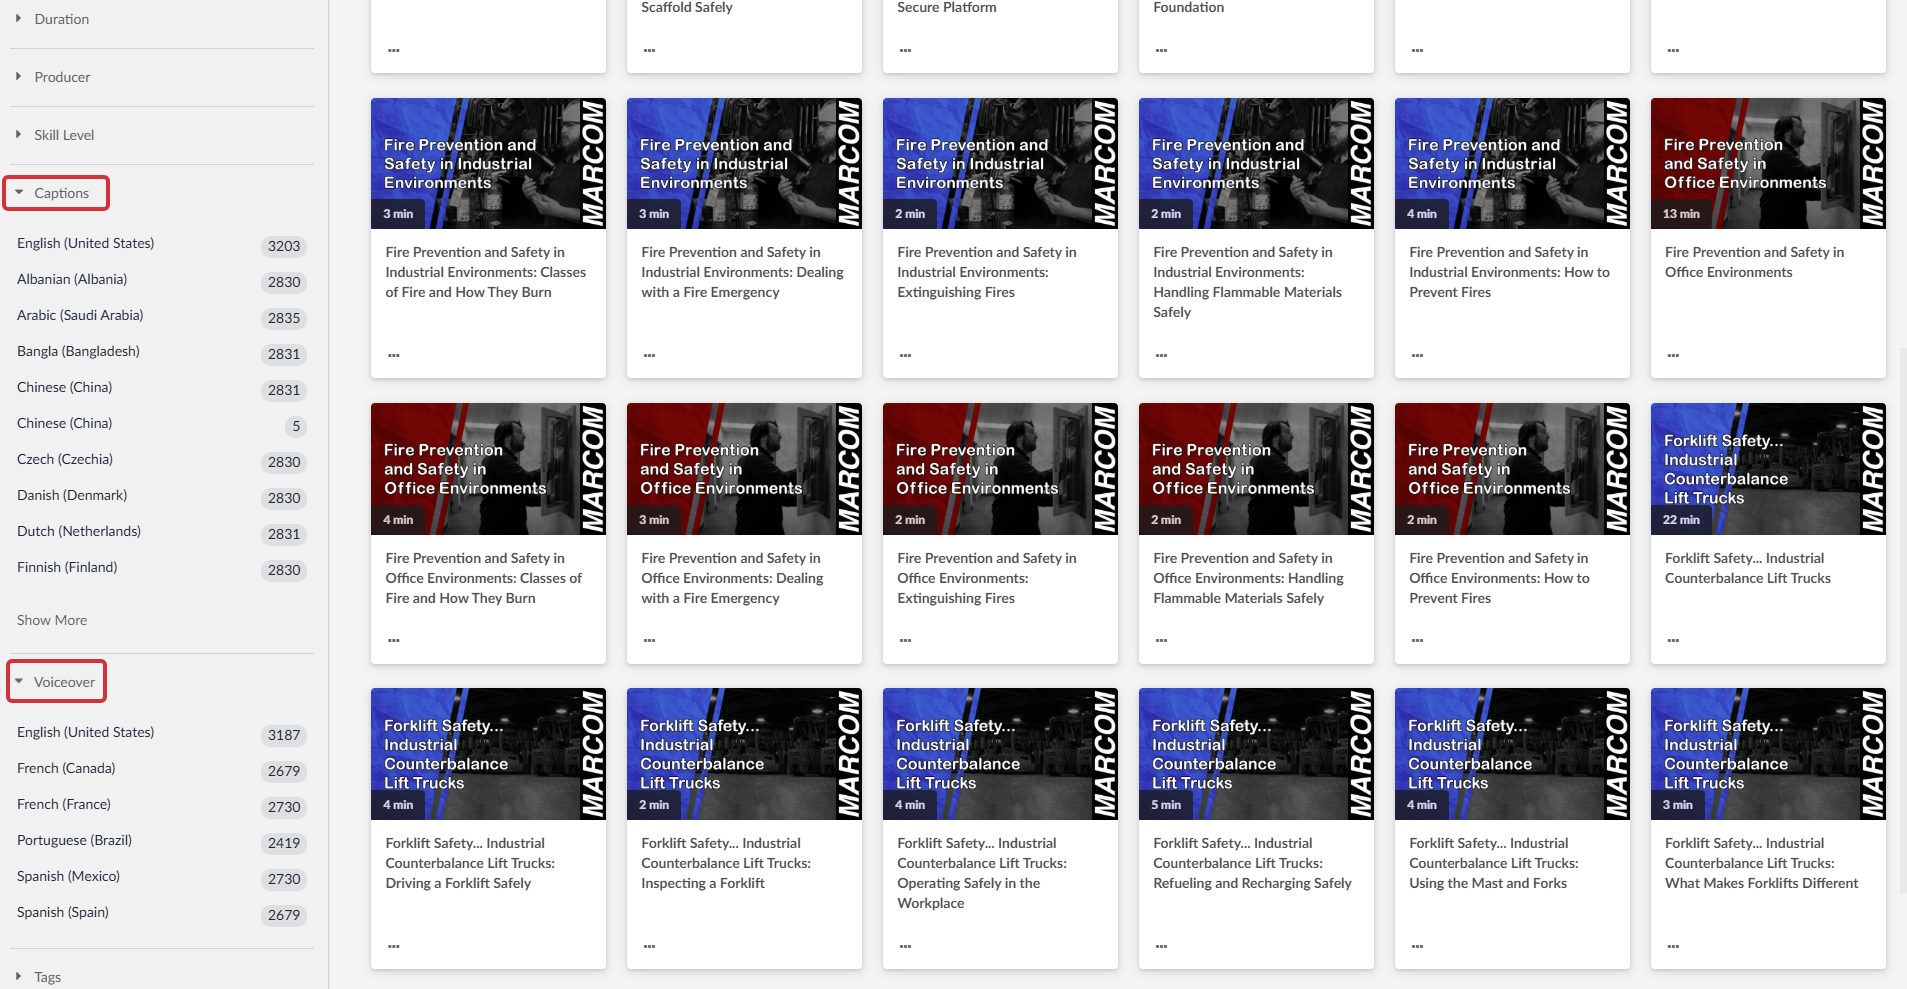1907x989 pixels.
Task: Open menu for Office Dealing with Fire Emergency
Action: [x=650, y=640]
